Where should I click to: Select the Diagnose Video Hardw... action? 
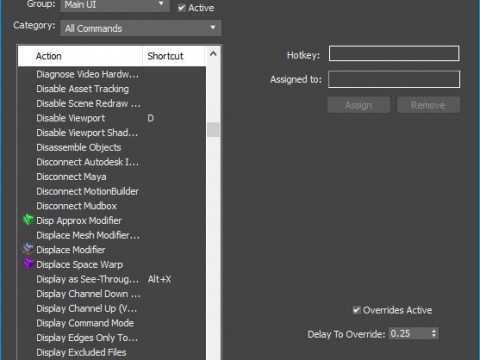tap(88, 74)
